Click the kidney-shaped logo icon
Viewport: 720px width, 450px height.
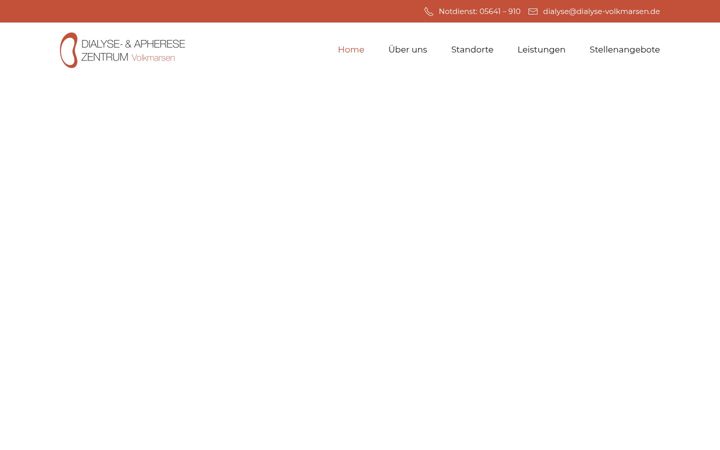coord(69,50)
